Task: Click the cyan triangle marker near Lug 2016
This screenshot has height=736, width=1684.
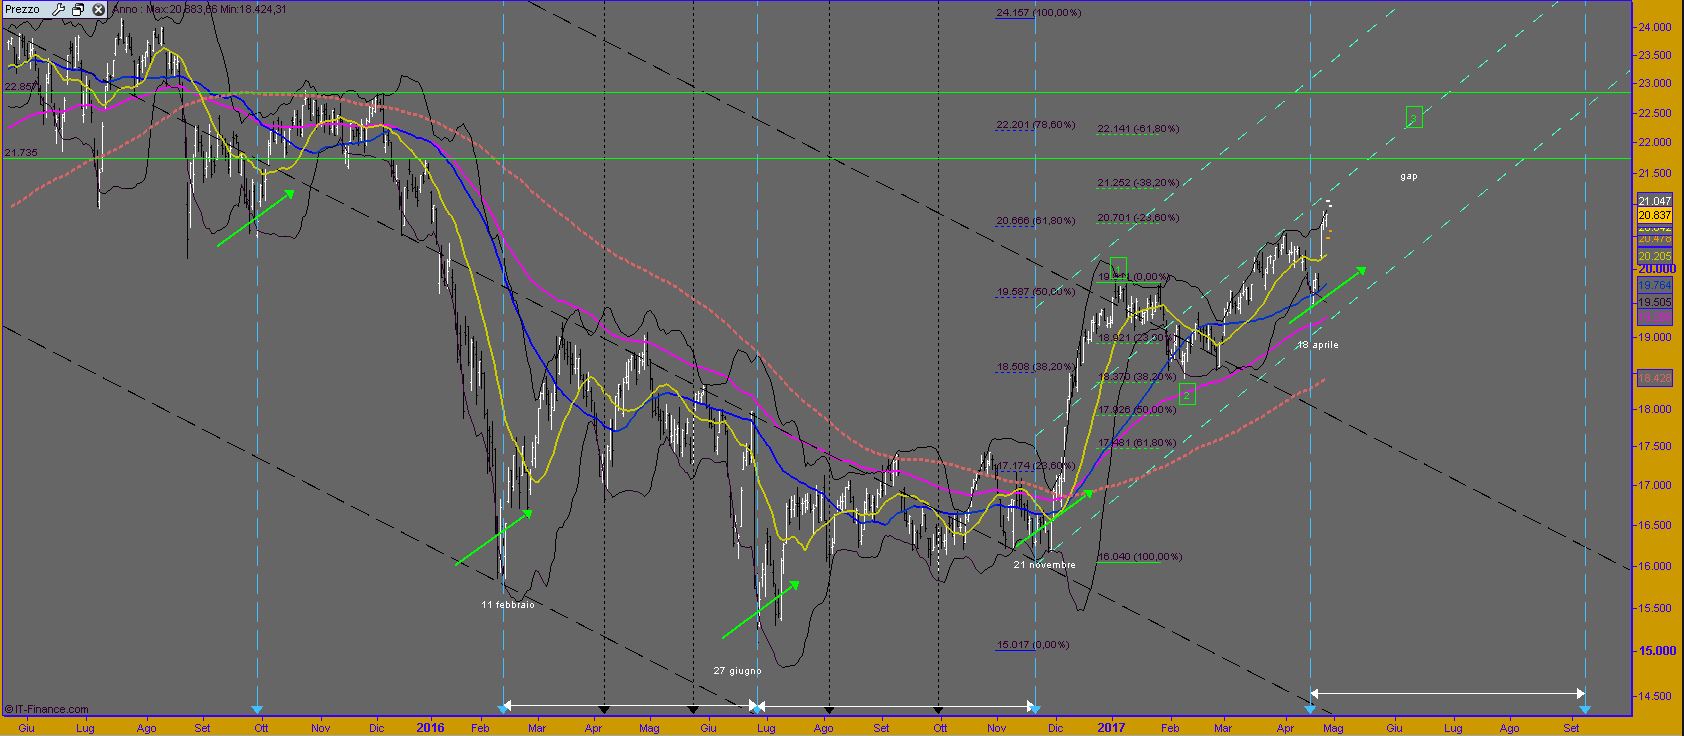Action: [x=757, y=708]
